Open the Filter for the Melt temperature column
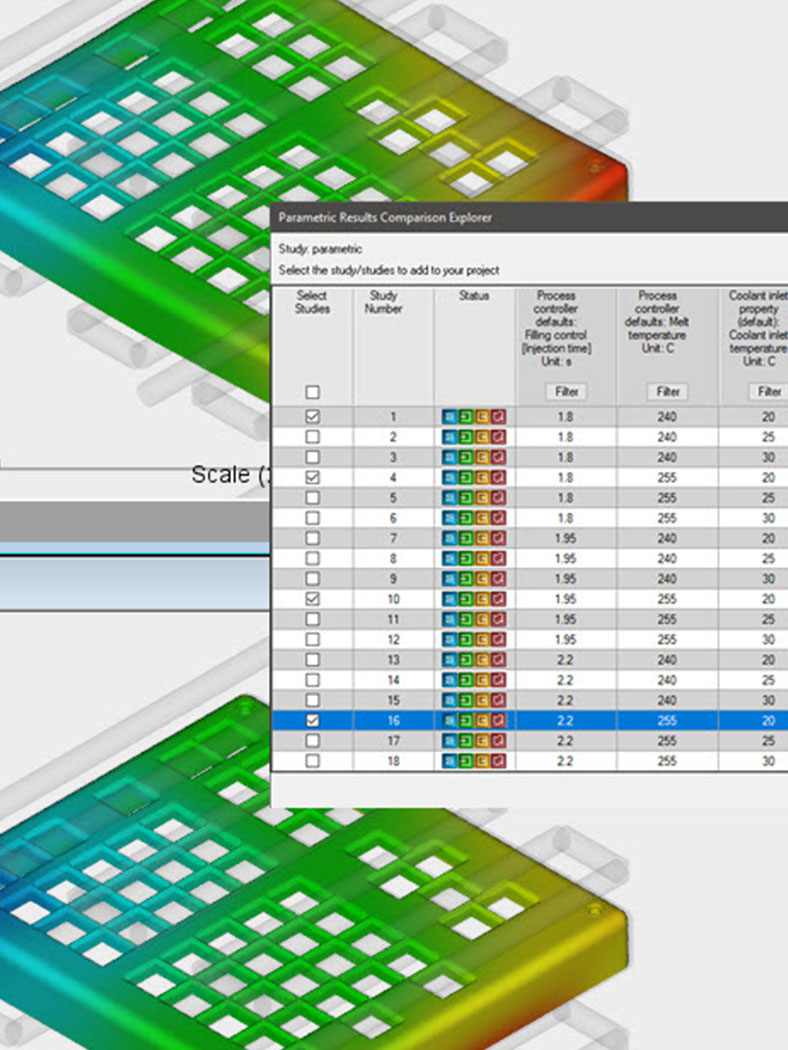The height and width of the screenshot is (1050, 788). pos(668,392)
